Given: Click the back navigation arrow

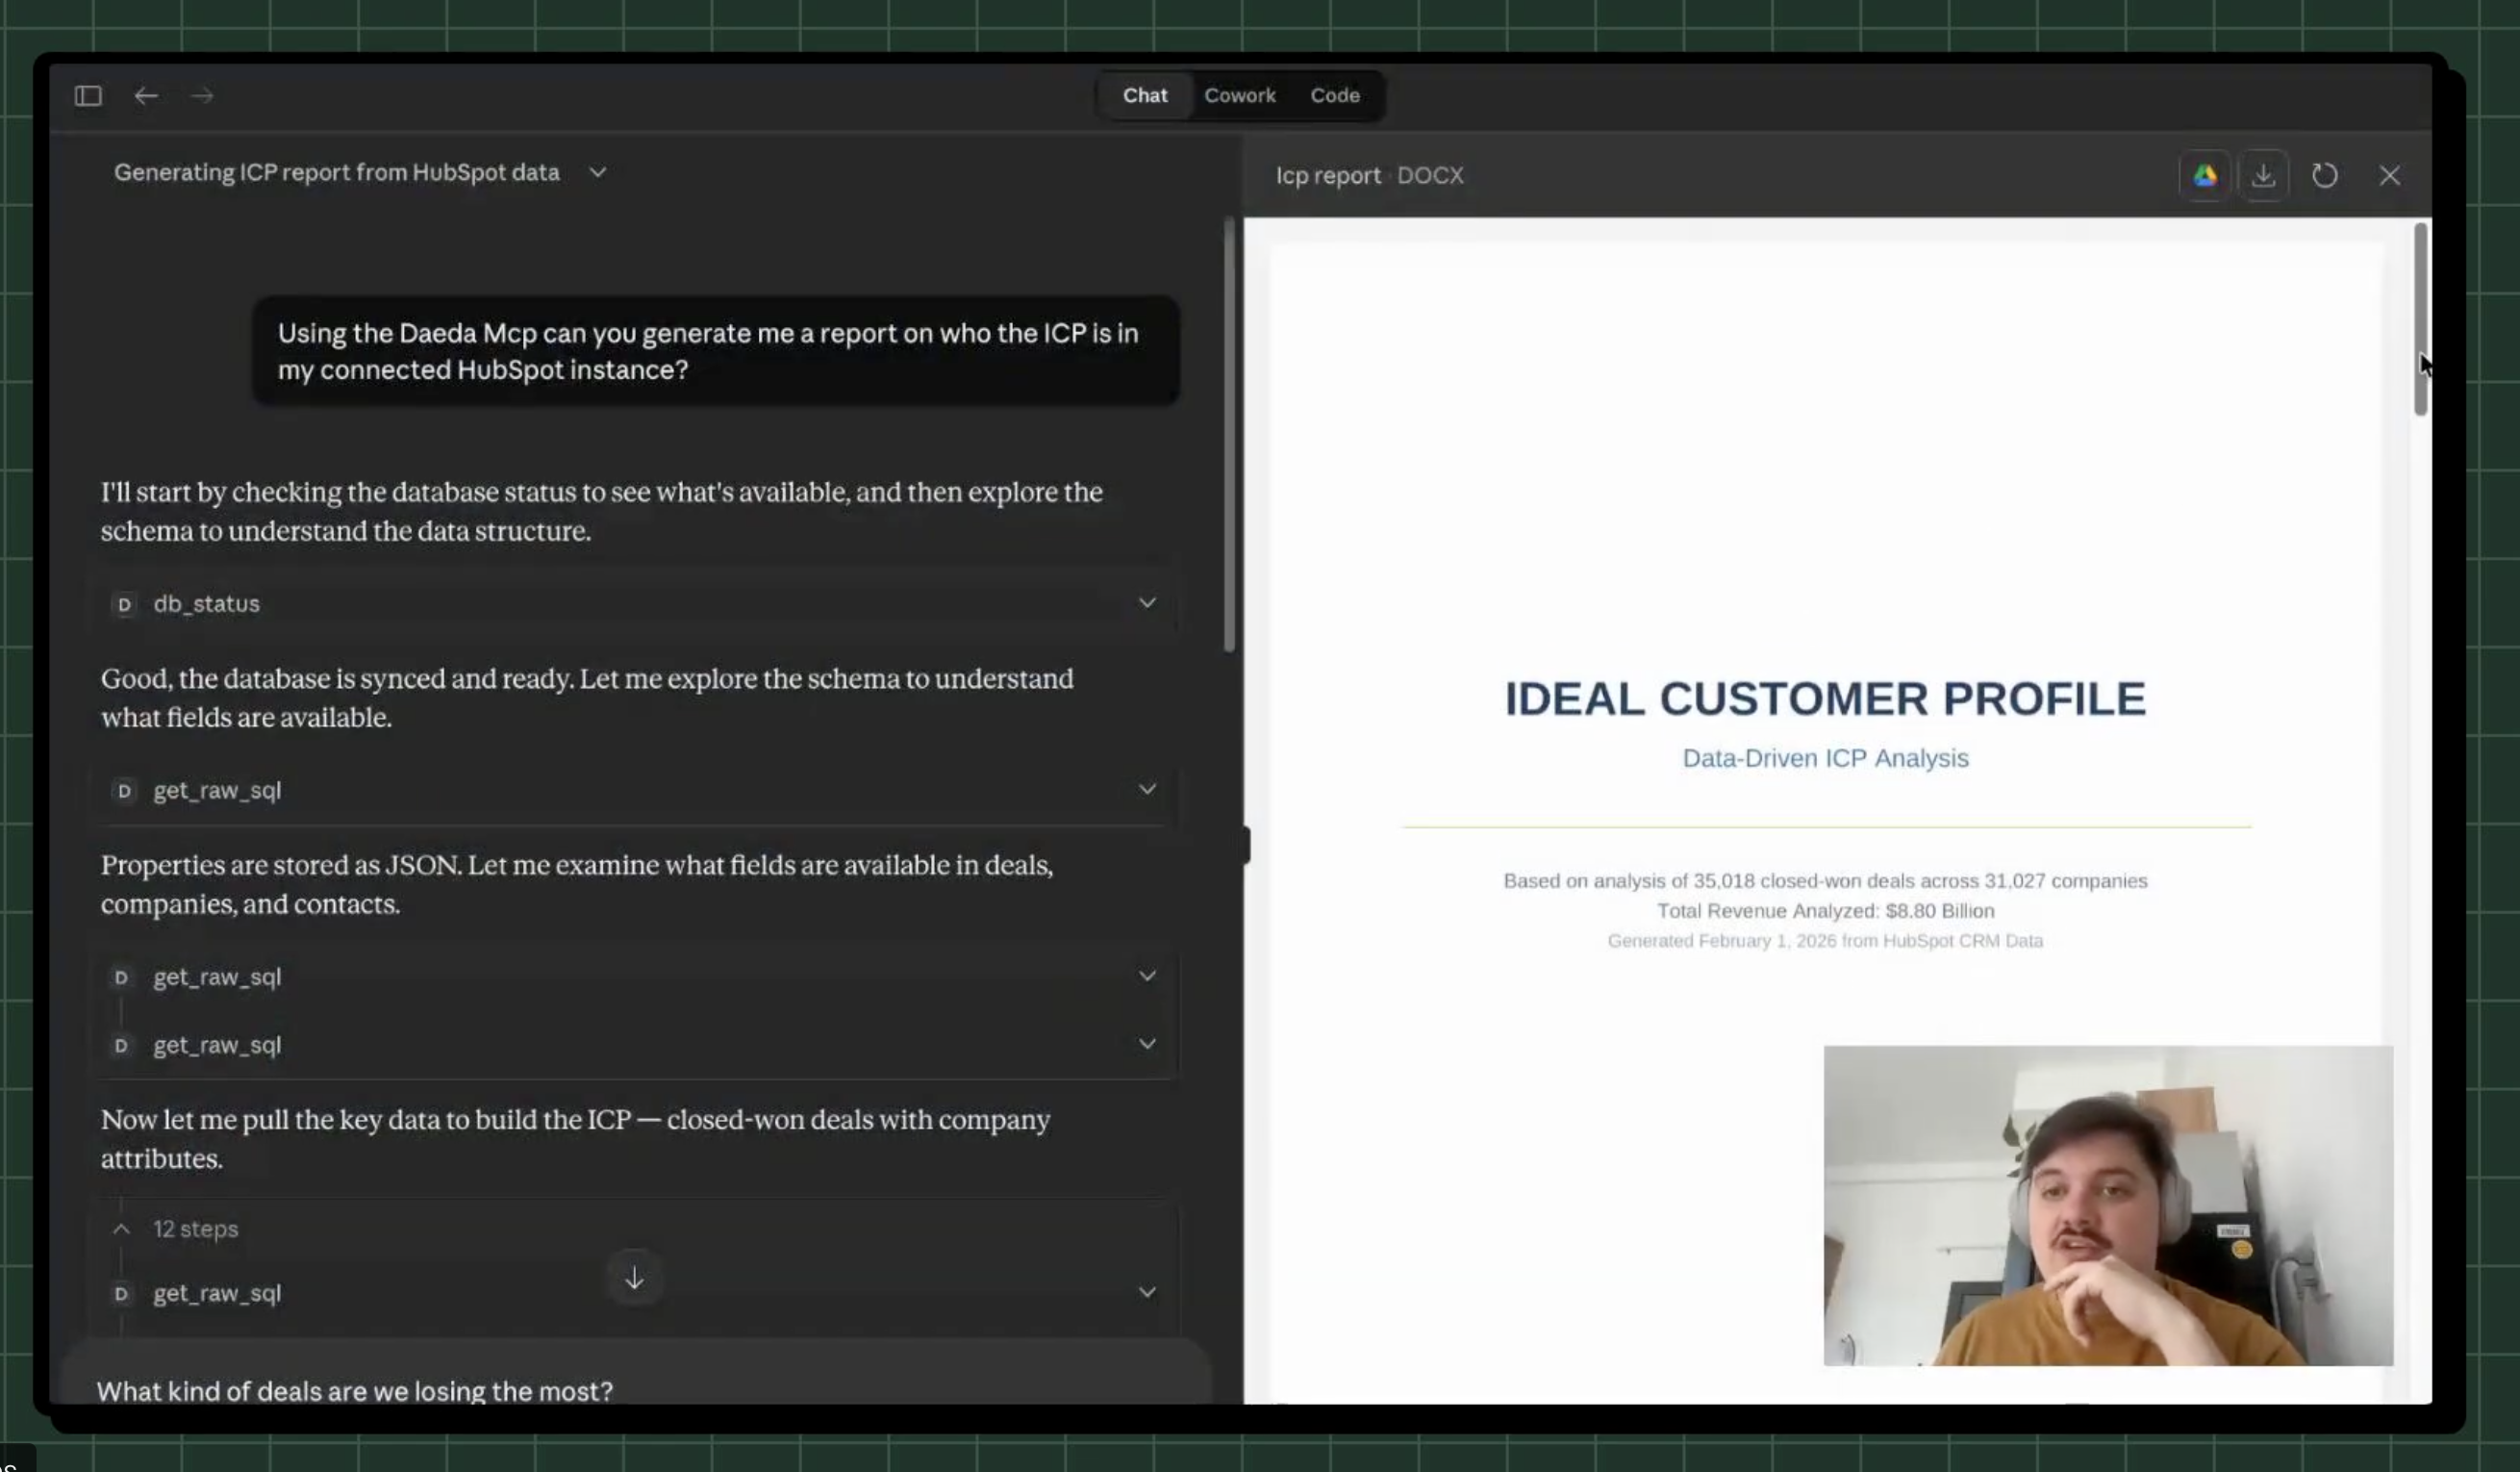Looking at the screenshot, I should tap(146, 95).
